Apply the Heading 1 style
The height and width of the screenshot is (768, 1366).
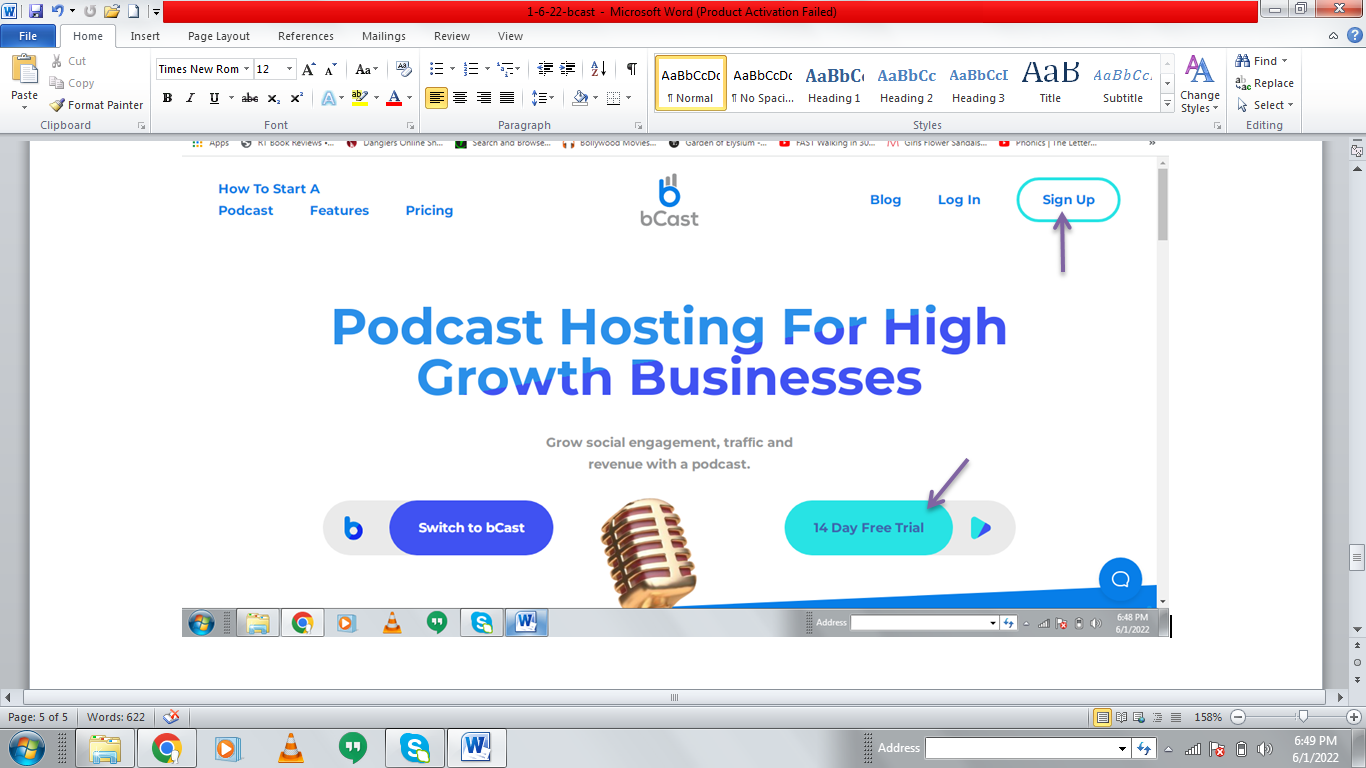pos(834,83)
